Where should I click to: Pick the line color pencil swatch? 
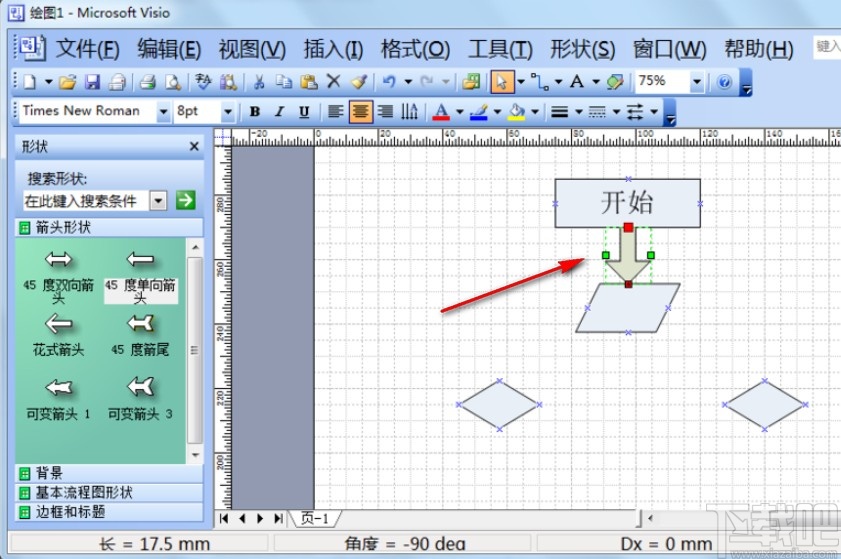click(x=478, y=112)
